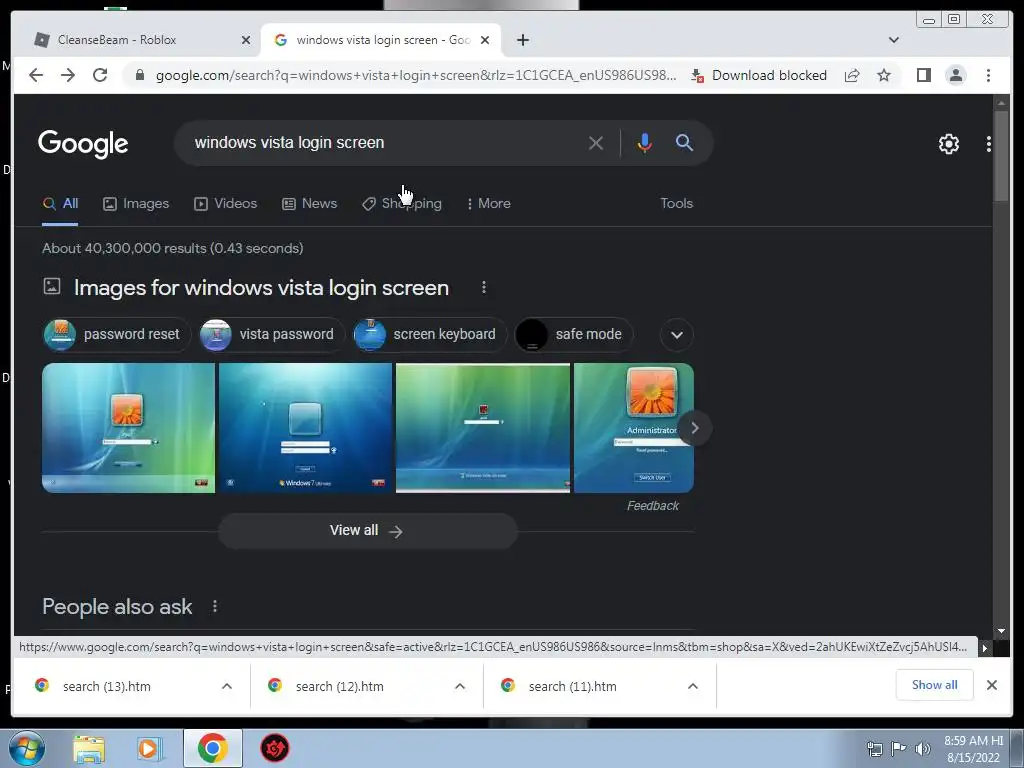Close the CleanseBeam - Roblox tab
The height and width of the screenshot is (768, 1024).
point(246,40)
